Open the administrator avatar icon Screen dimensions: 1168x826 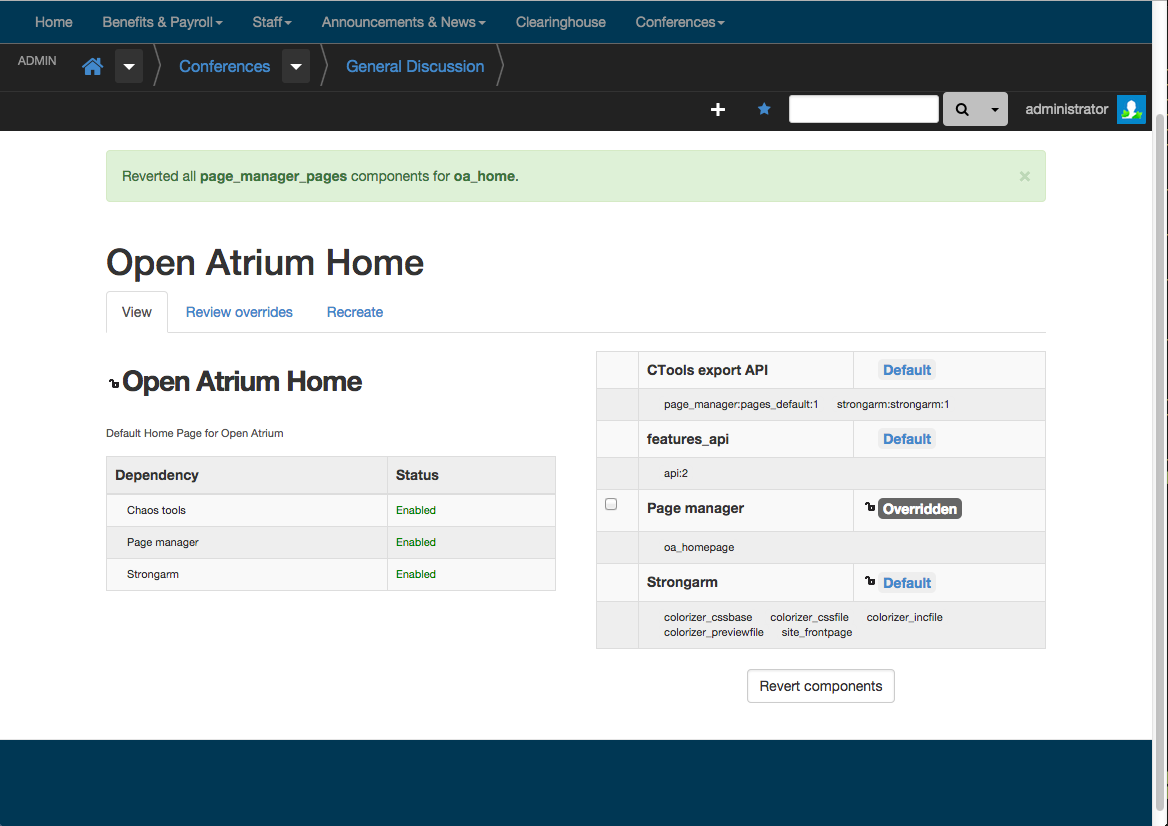pyautogui.click(x=1131, y=109)
